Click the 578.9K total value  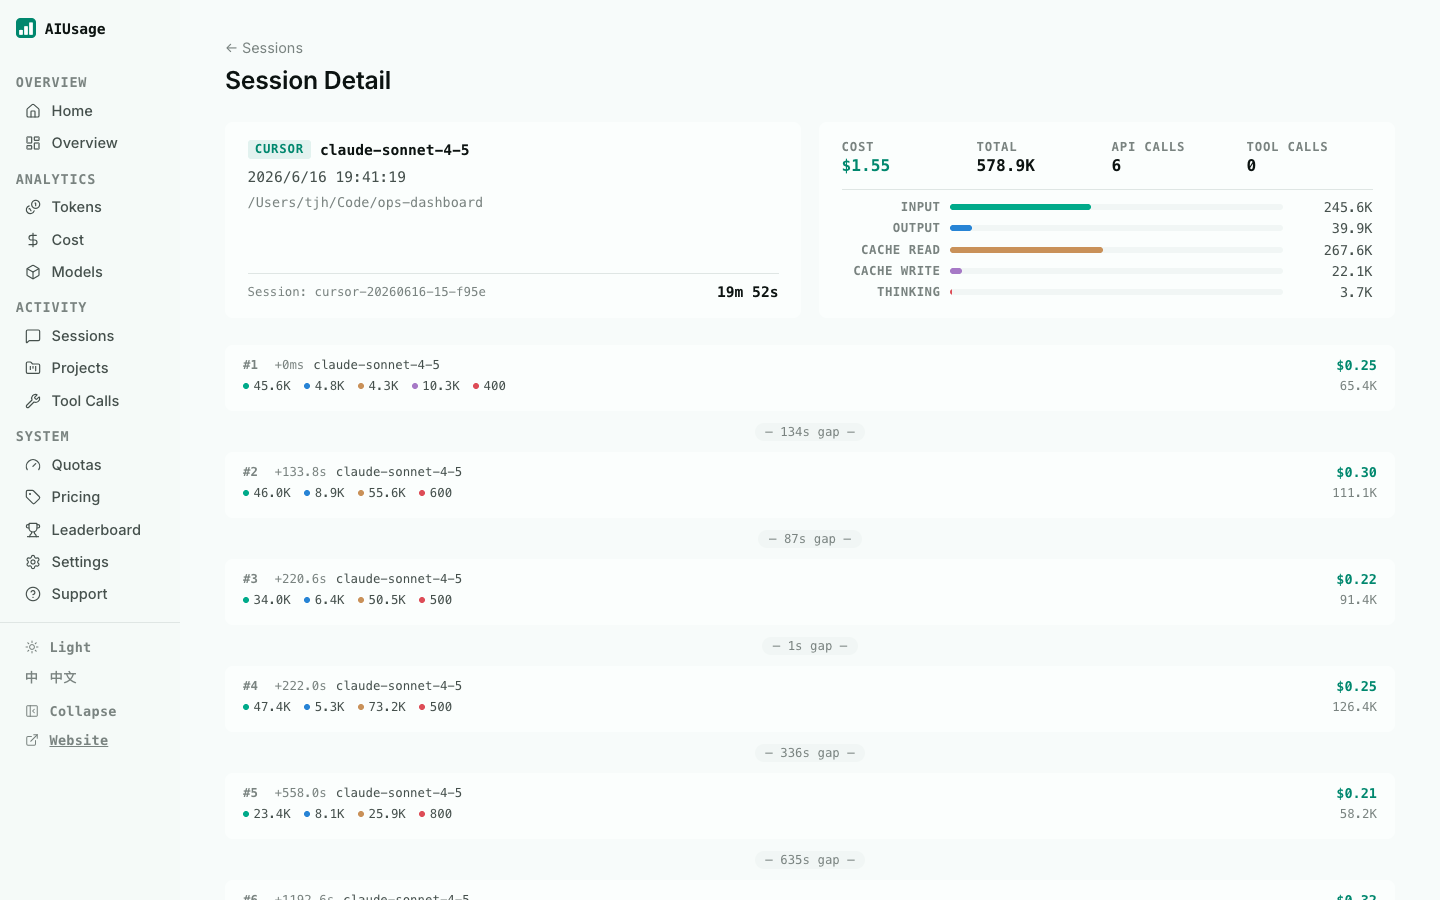tap(1006, 166)
